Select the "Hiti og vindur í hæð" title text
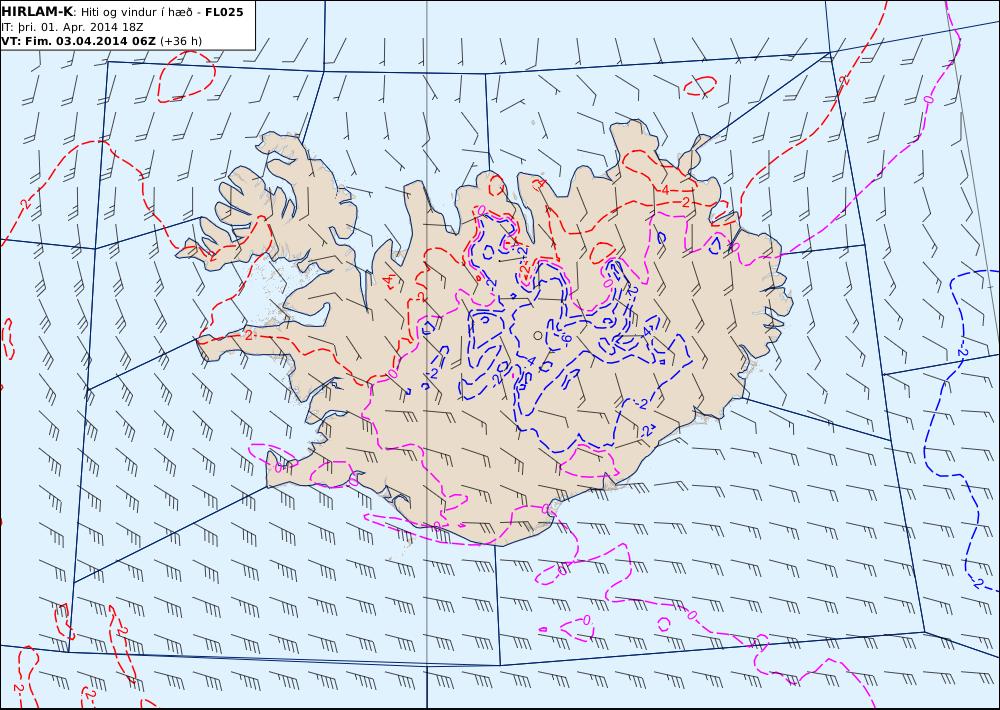 [x=136, y=12]
